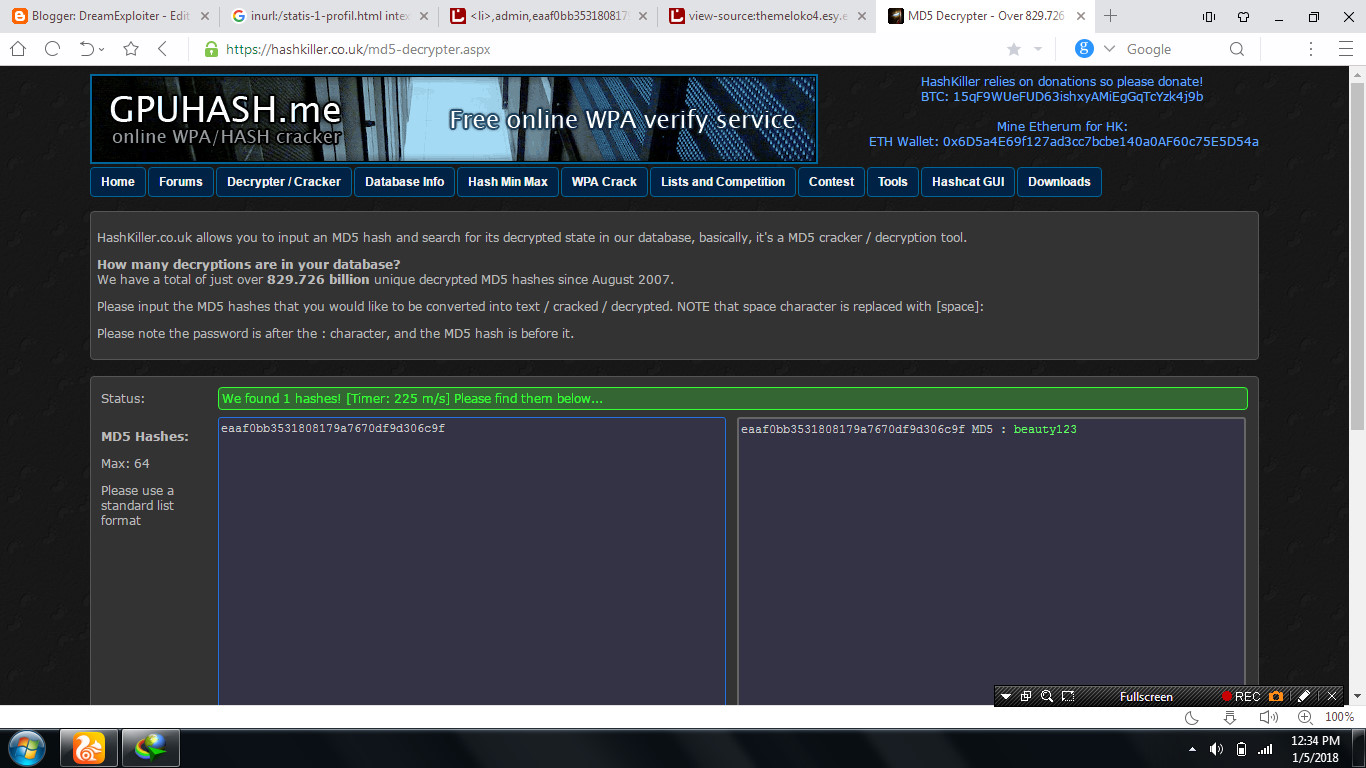Open the Windows Start menu
Viewport: 1366px width, 768px height.
26,747
